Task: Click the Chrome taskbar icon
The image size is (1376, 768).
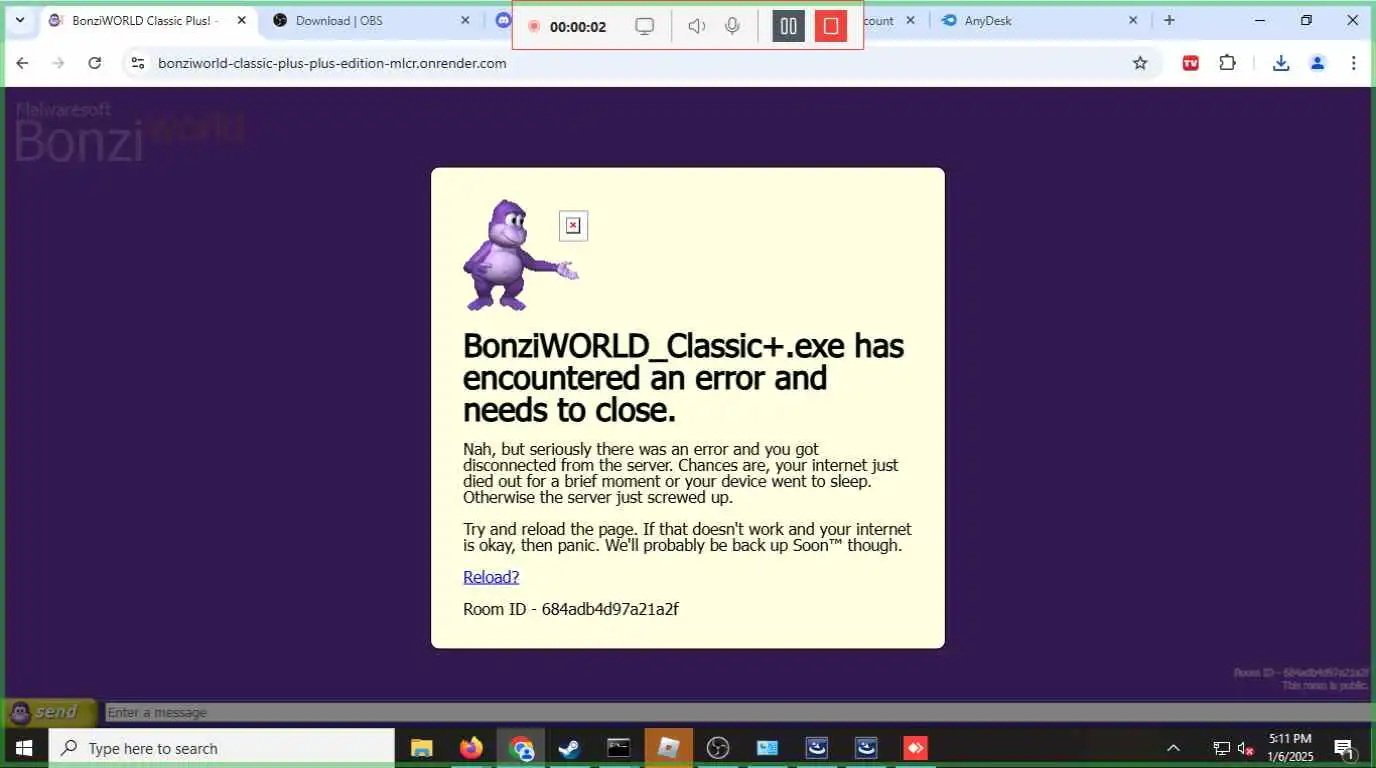Action: click(x=520, y=748)
